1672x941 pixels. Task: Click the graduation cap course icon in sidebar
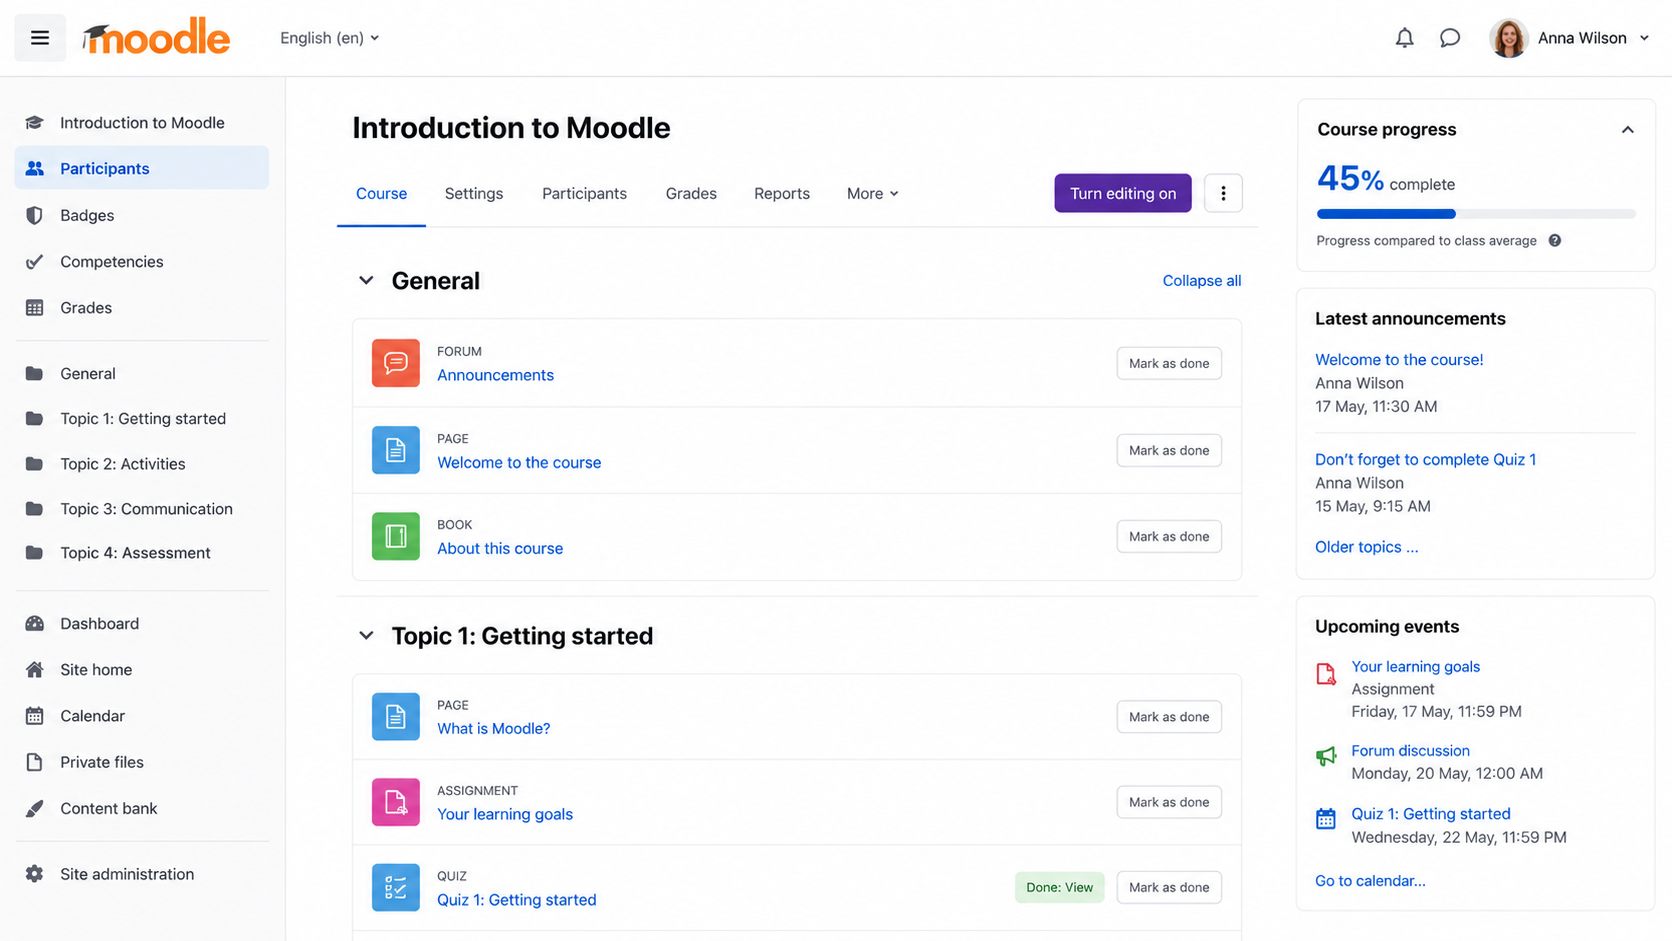34,123
